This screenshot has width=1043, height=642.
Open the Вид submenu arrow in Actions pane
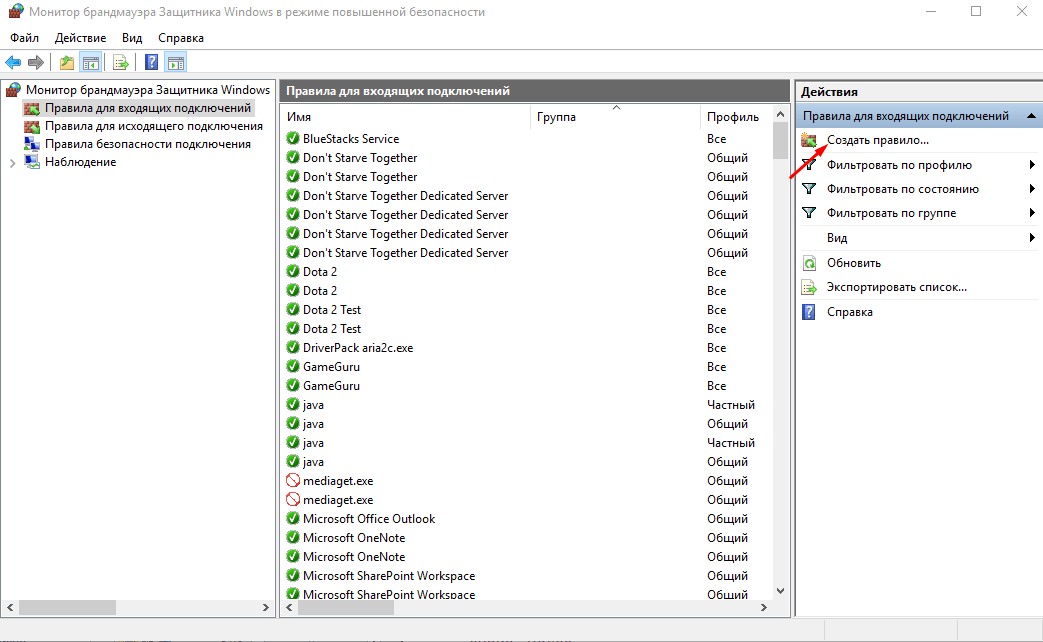[1032, 238]
